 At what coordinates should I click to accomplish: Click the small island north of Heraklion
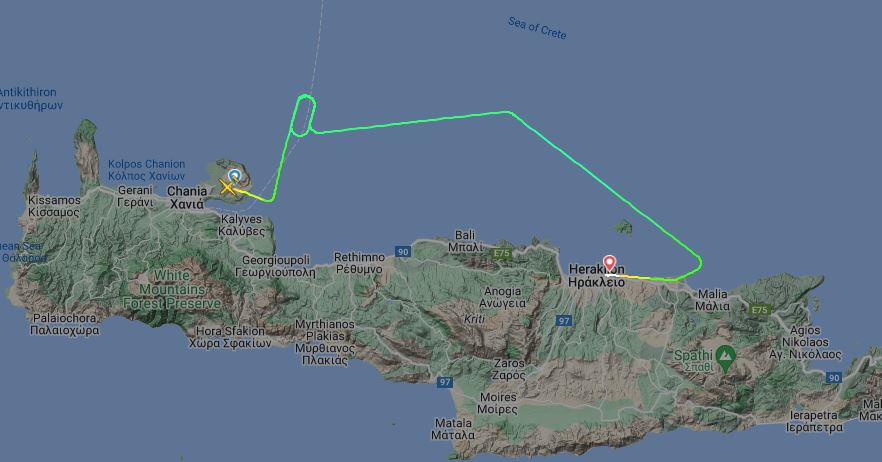click(x=623, y=227)
